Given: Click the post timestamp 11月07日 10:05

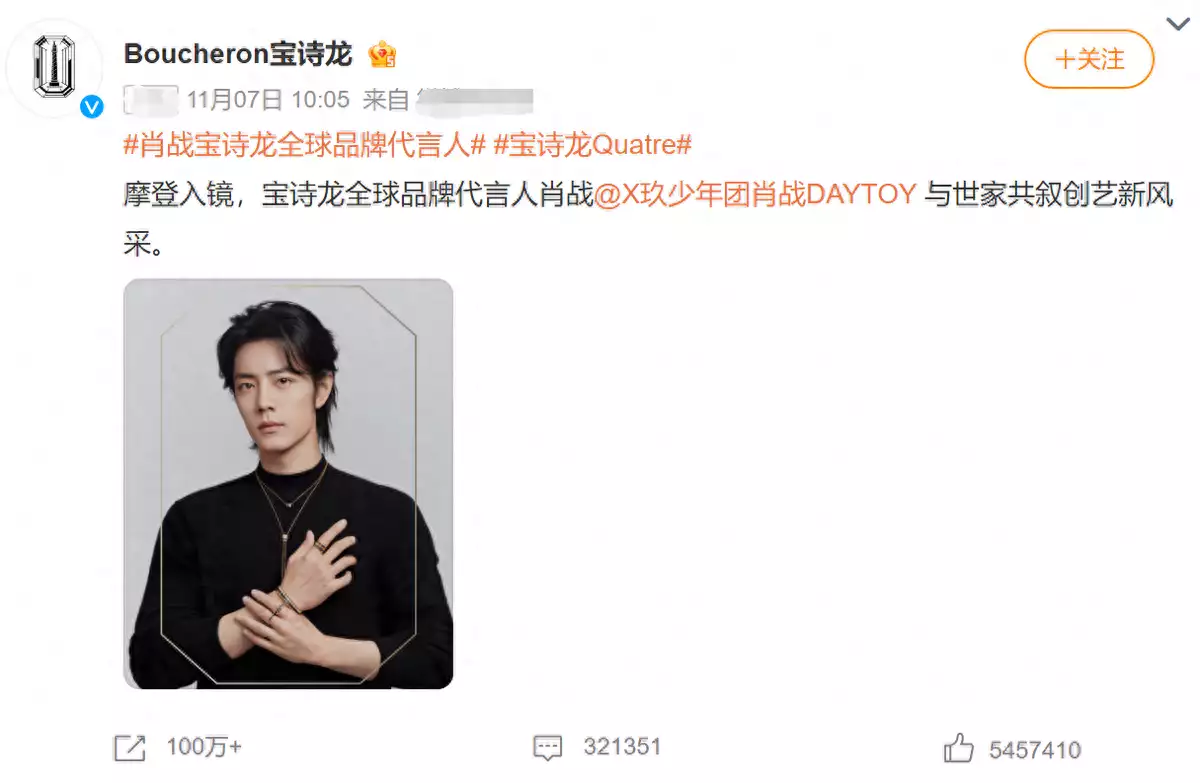Looking at the screenshot, I should pos(268,100).
